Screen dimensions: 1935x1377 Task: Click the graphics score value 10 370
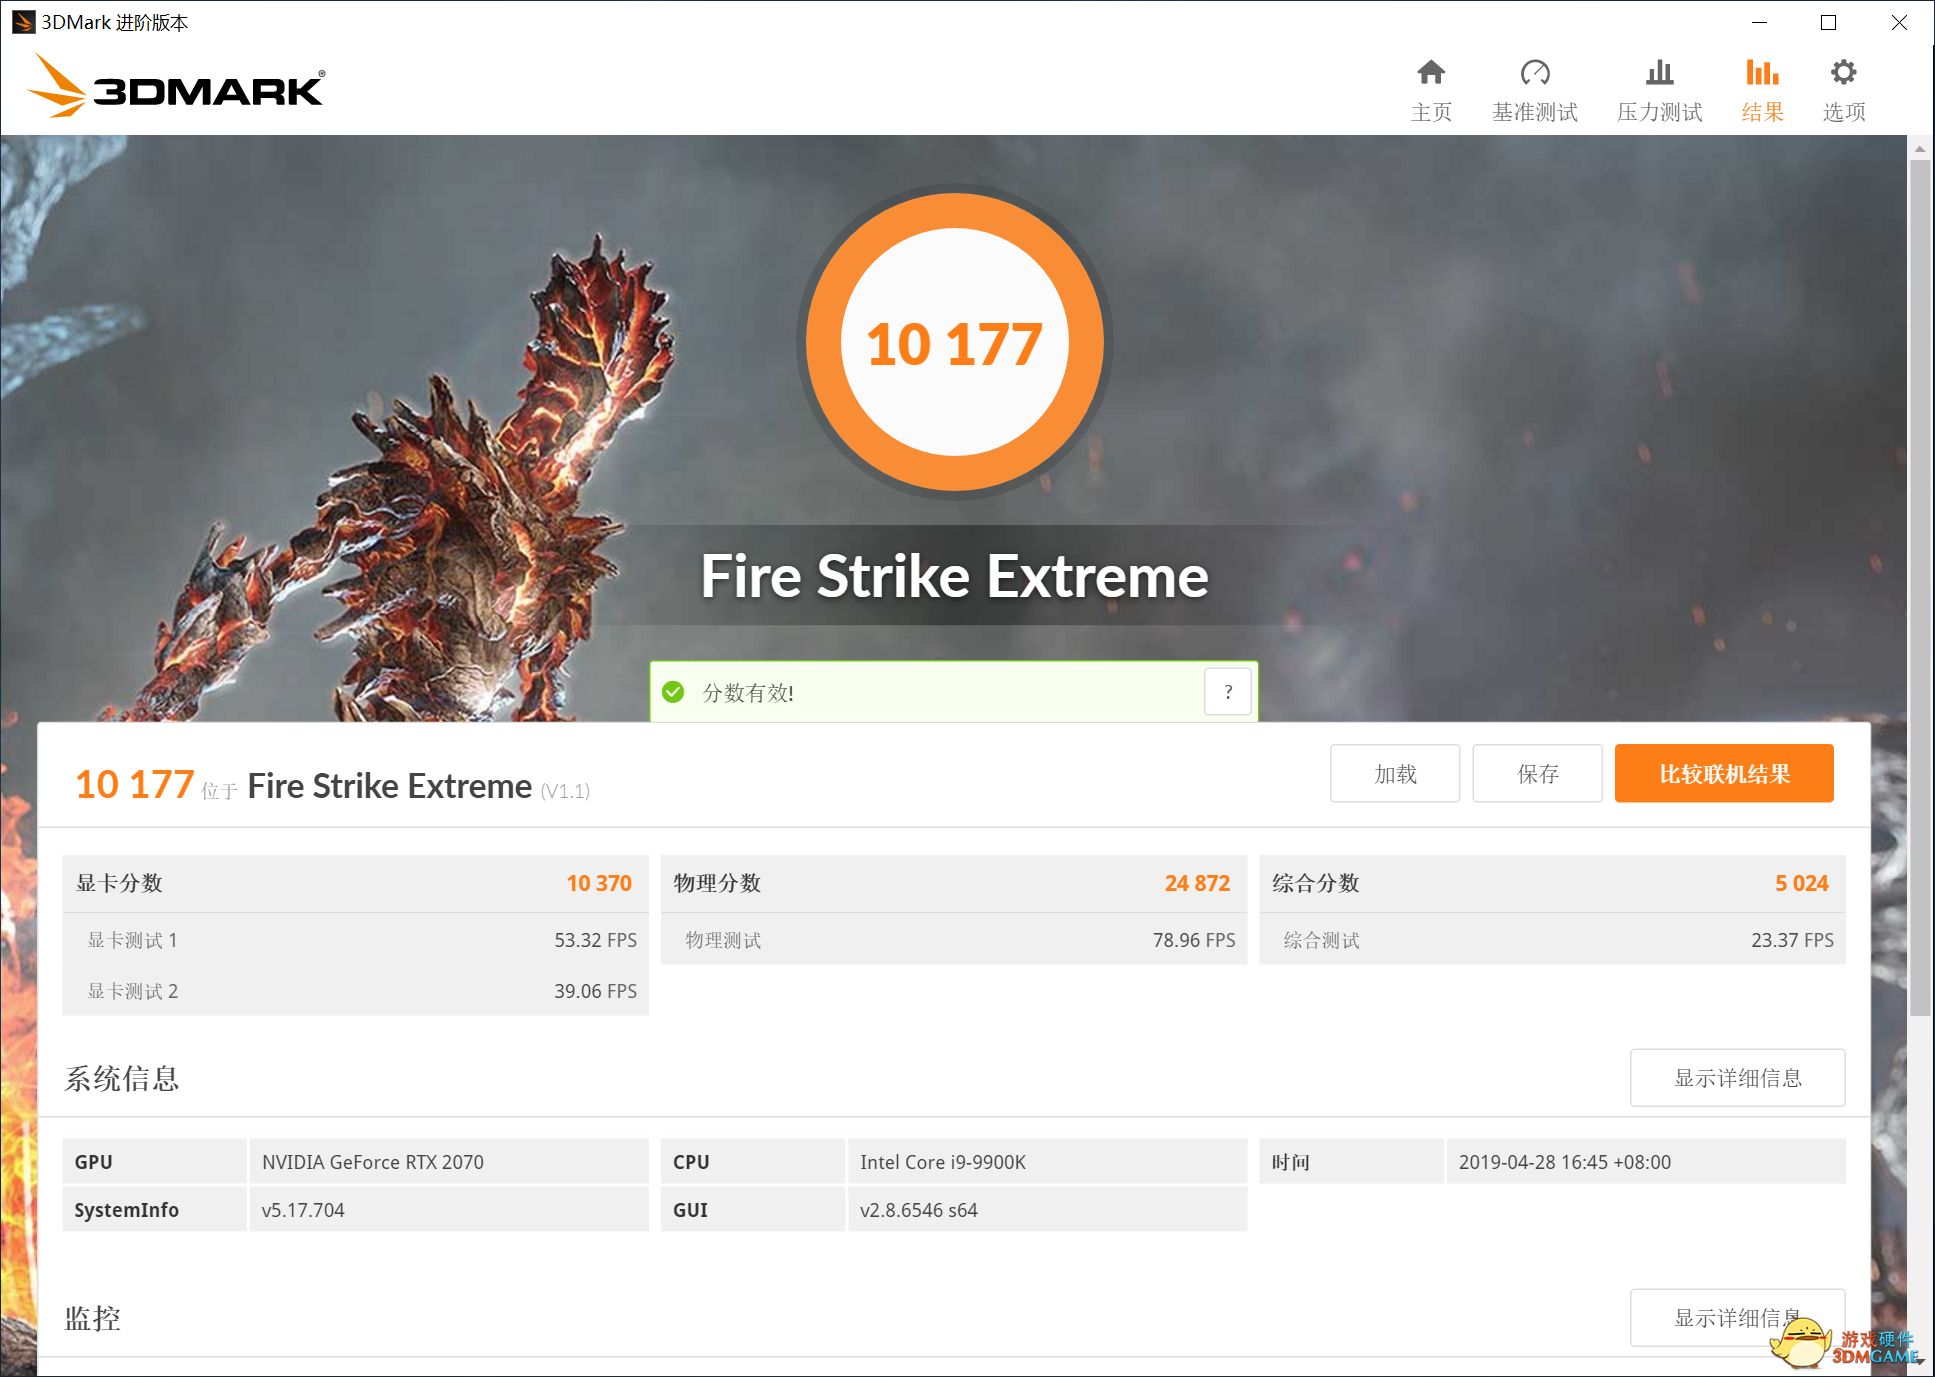(x=599, y=883)
